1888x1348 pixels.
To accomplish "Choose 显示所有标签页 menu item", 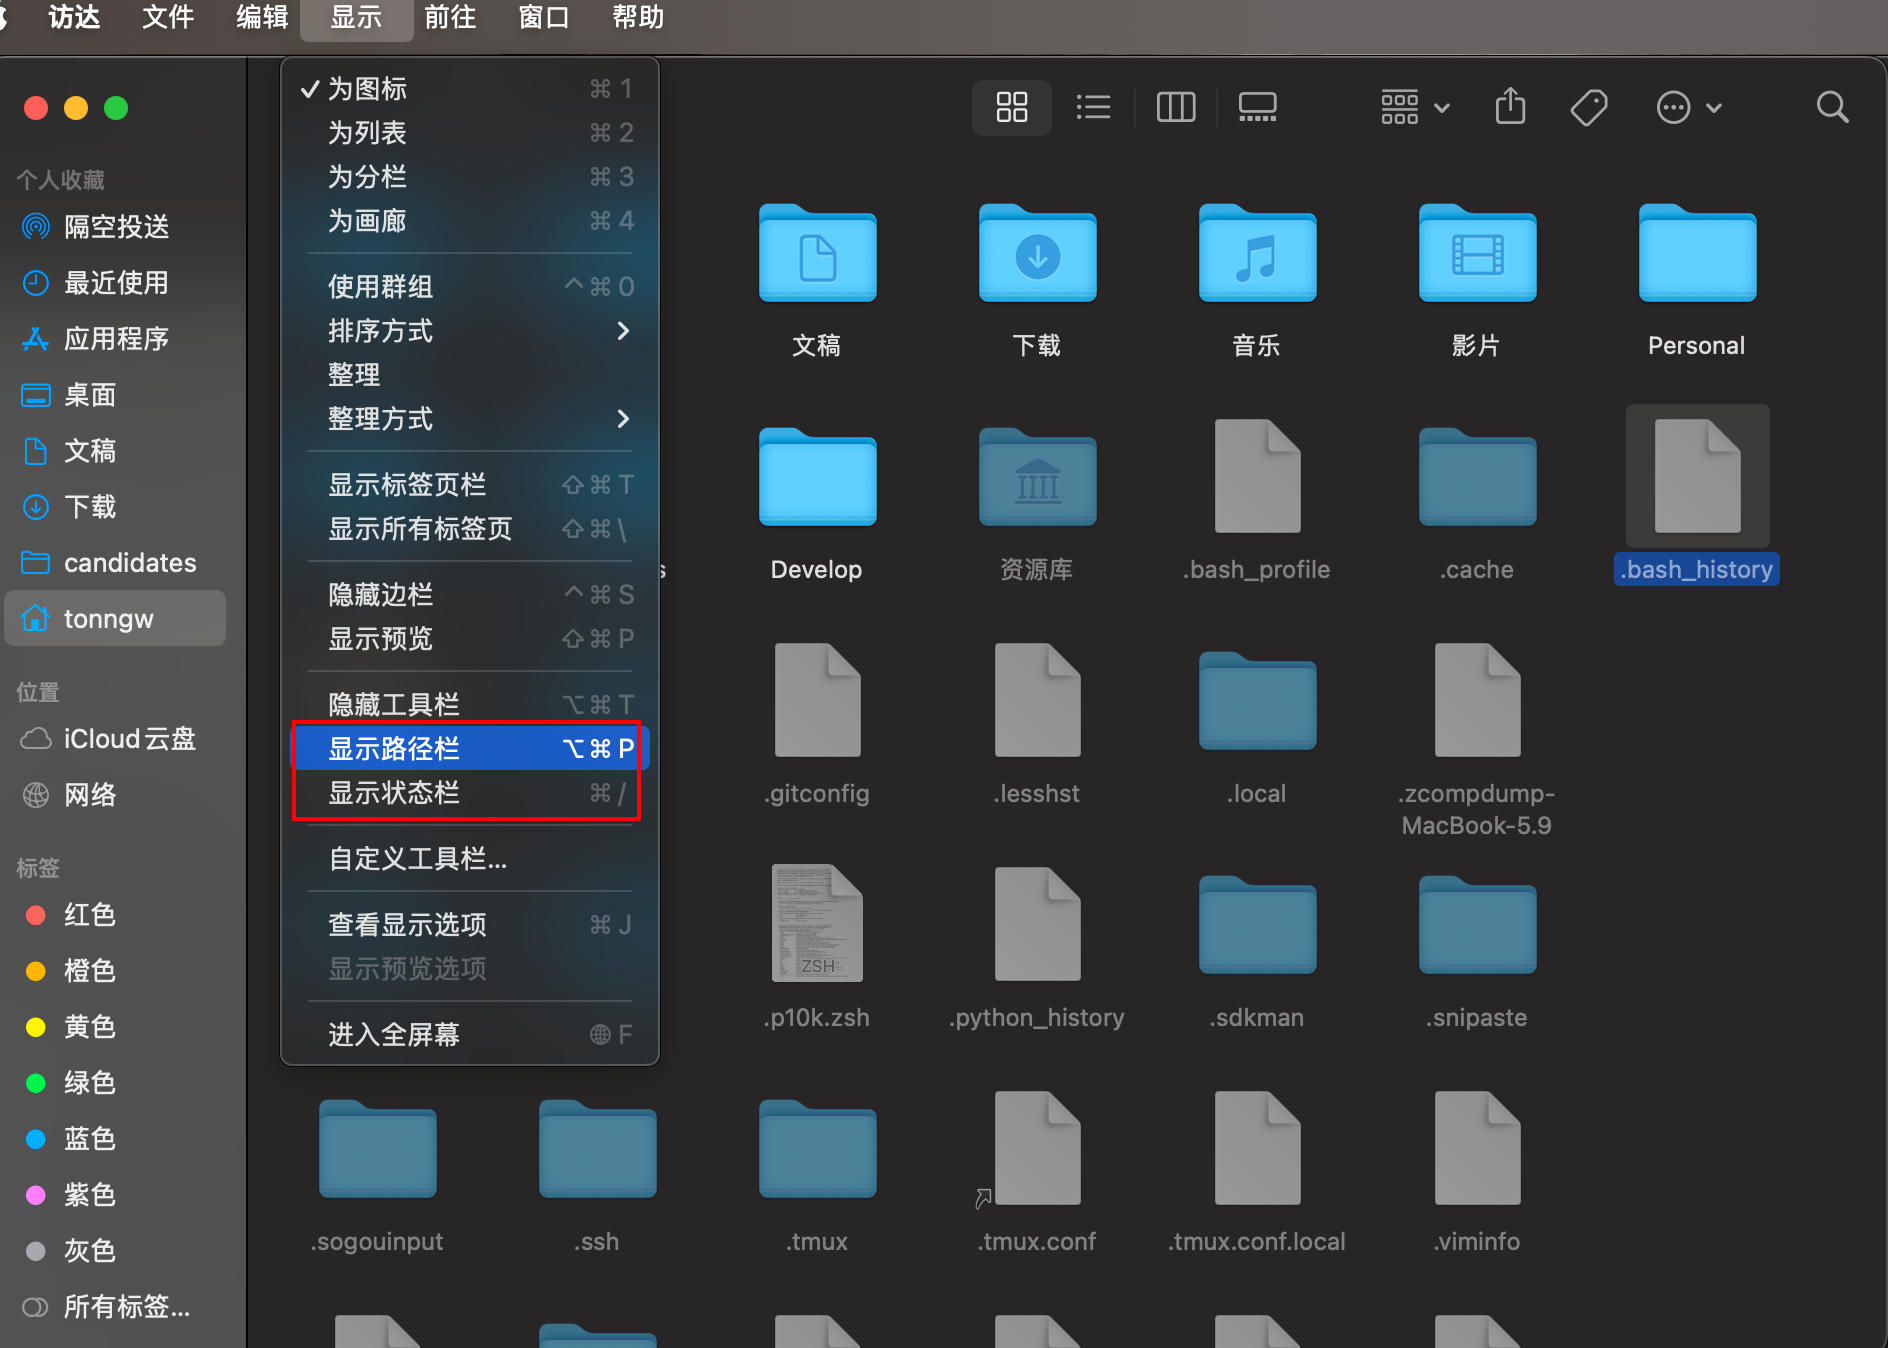I will point(470,529).
